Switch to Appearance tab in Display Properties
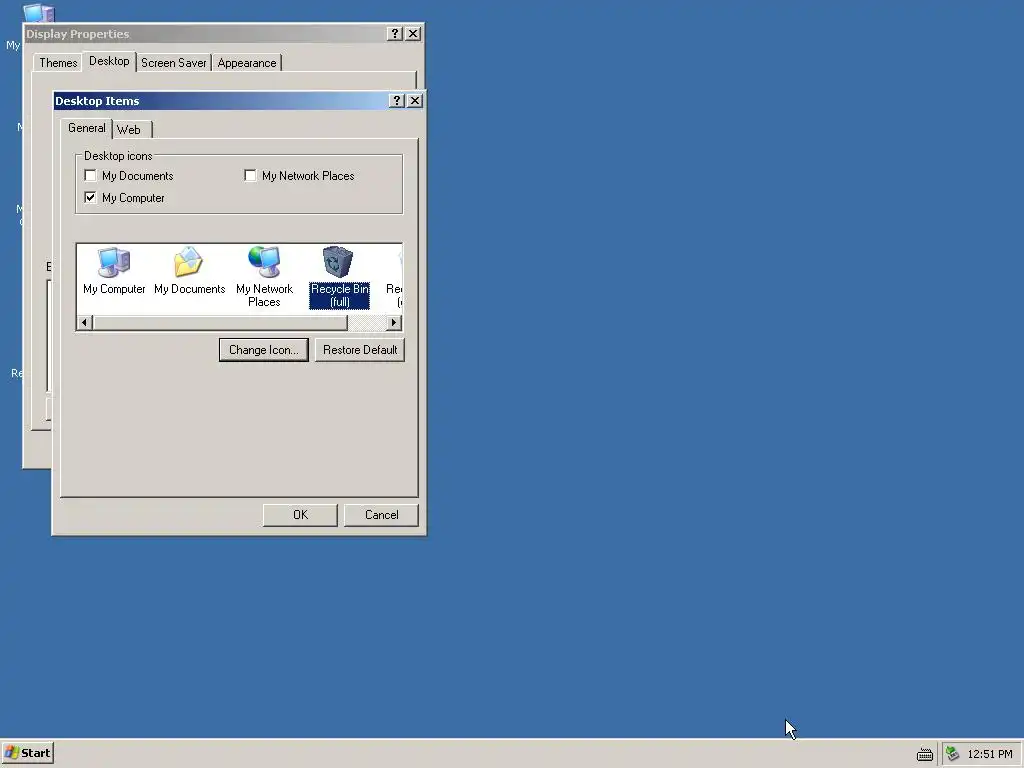This screenshot has width=1024, height=768. click(247, 63)
